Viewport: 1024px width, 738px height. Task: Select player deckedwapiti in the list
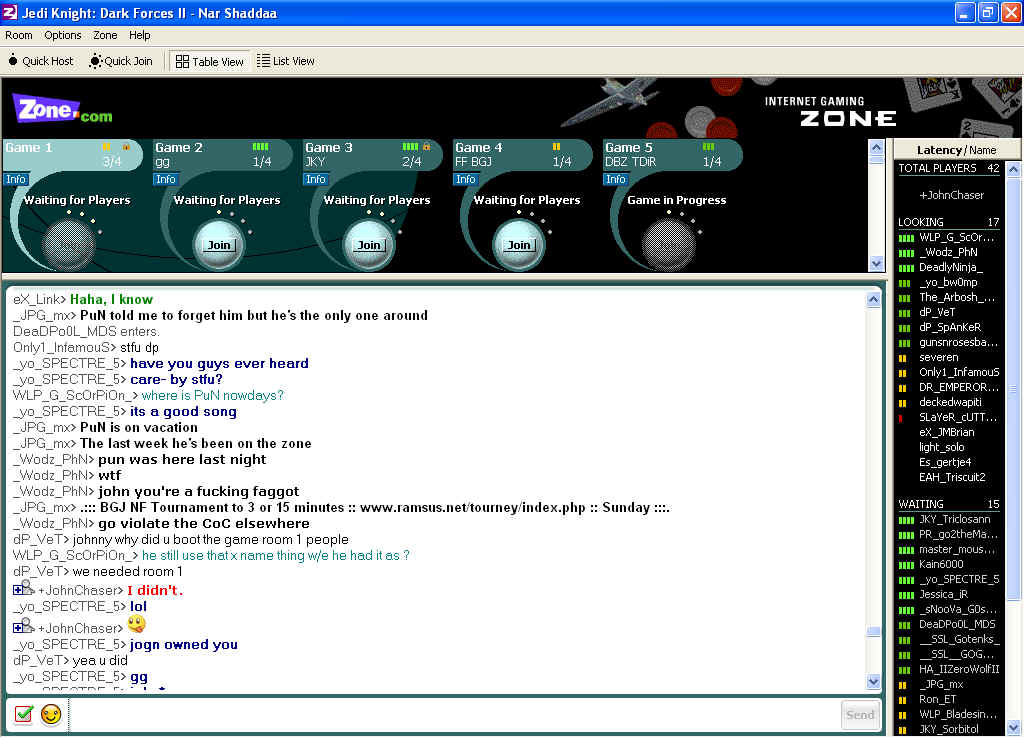coord(950,403)
